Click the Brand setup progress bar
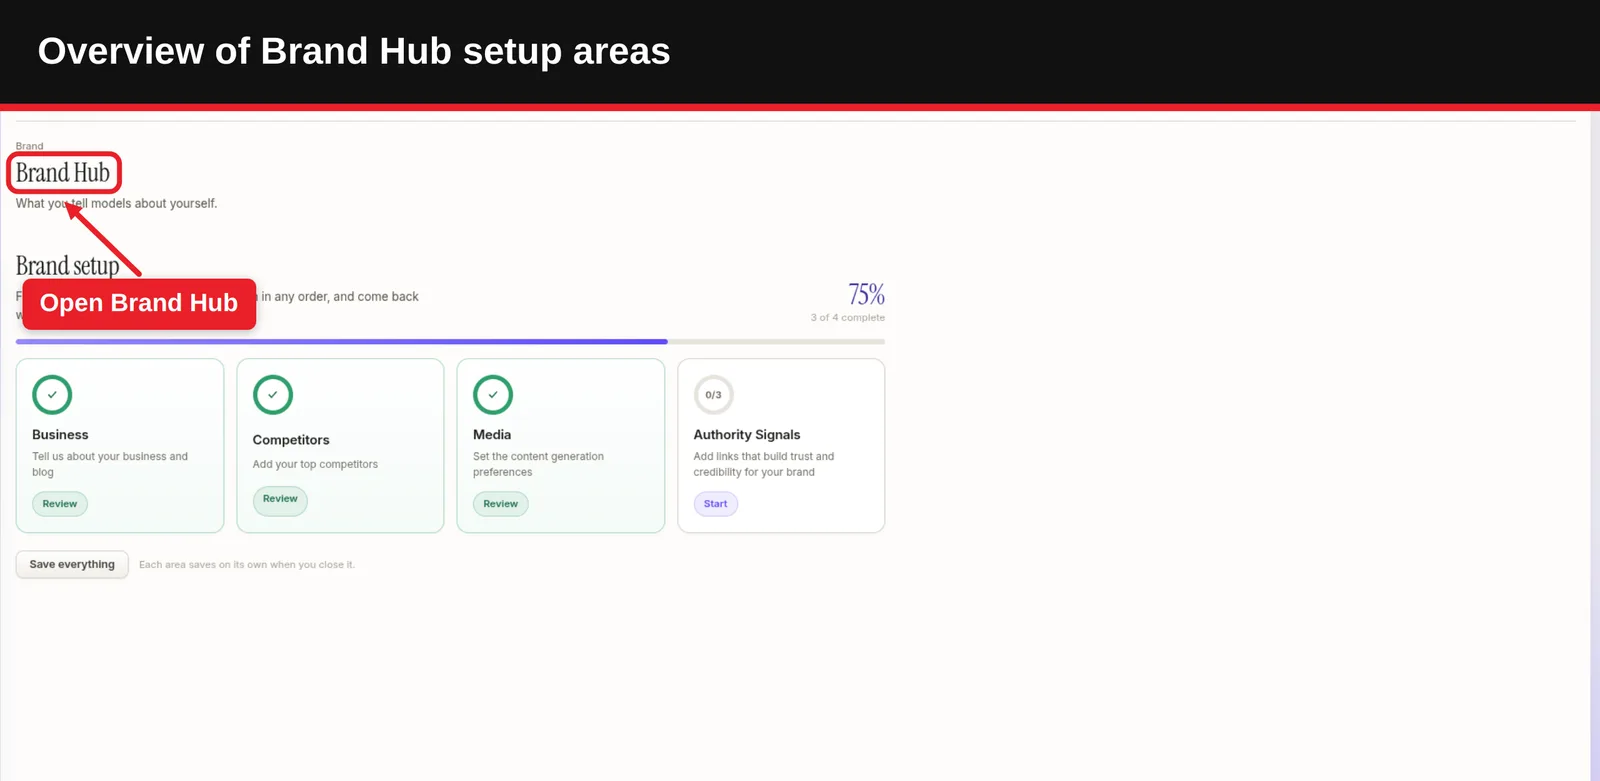1600x781 pixels. pos(450,342)
